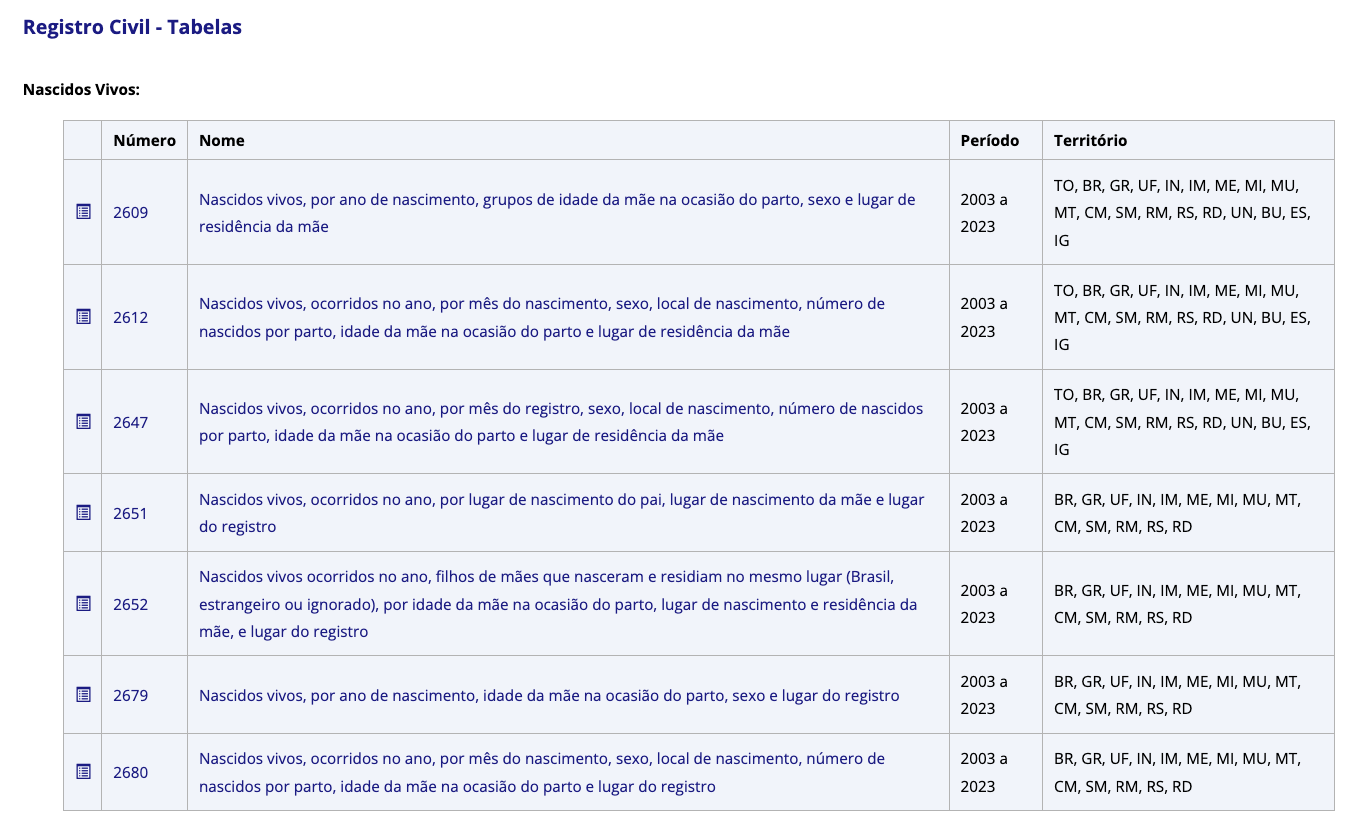
Task: Open 'grupos de idade da mãe' table name link
Action: pyautogui.click(x=556, y=200)
